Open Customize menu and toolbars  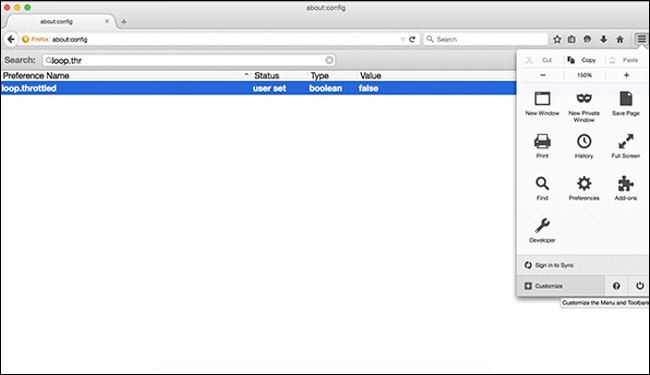[x=560, y=285]
